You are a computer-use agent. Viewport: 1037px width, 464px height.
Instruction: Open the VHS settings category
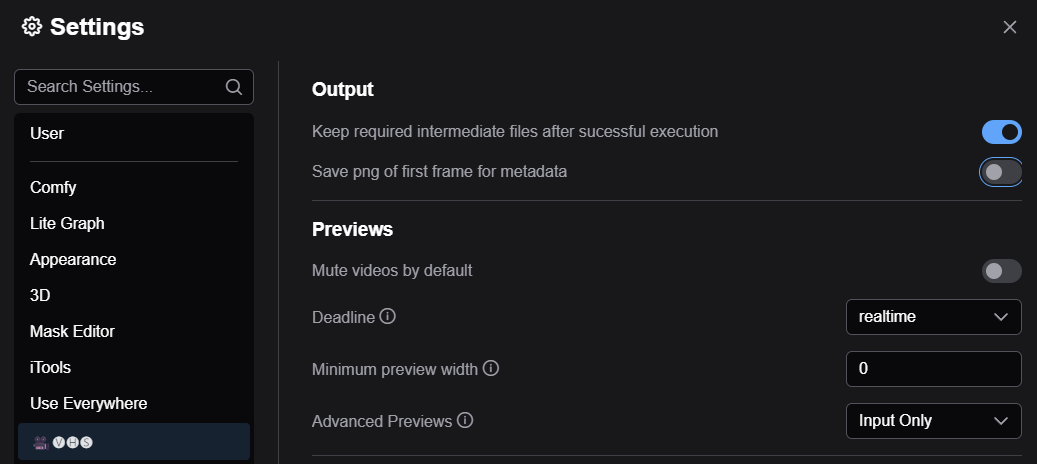(134, 441)
